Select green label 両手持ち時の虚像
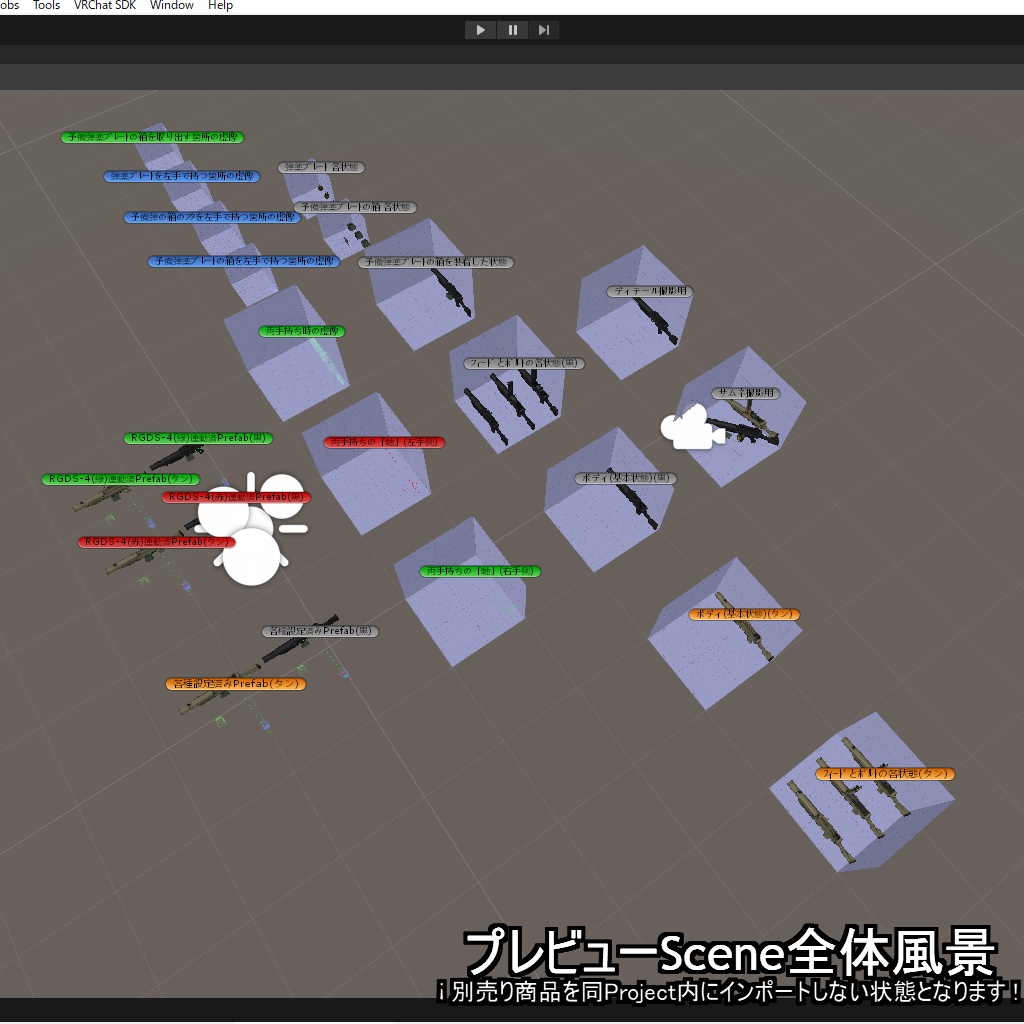 (302, 331)
